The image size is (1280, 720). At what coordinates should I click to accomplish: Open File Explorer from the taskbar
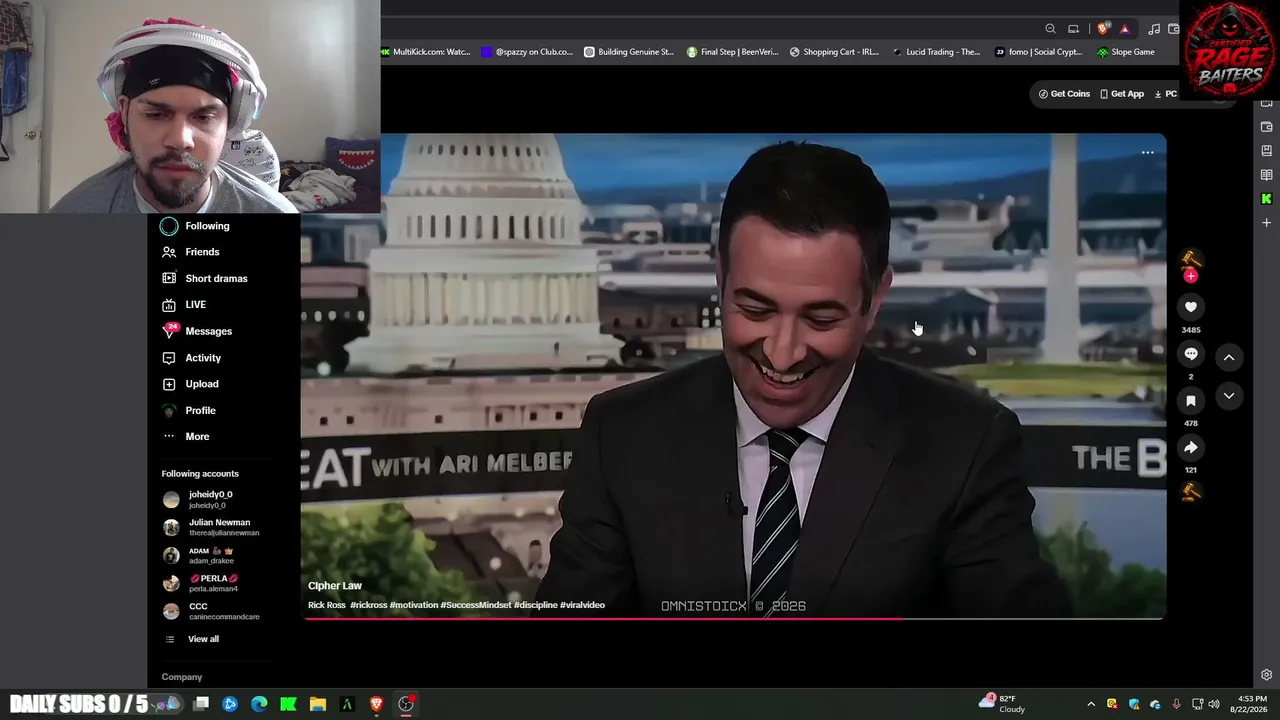317,704
